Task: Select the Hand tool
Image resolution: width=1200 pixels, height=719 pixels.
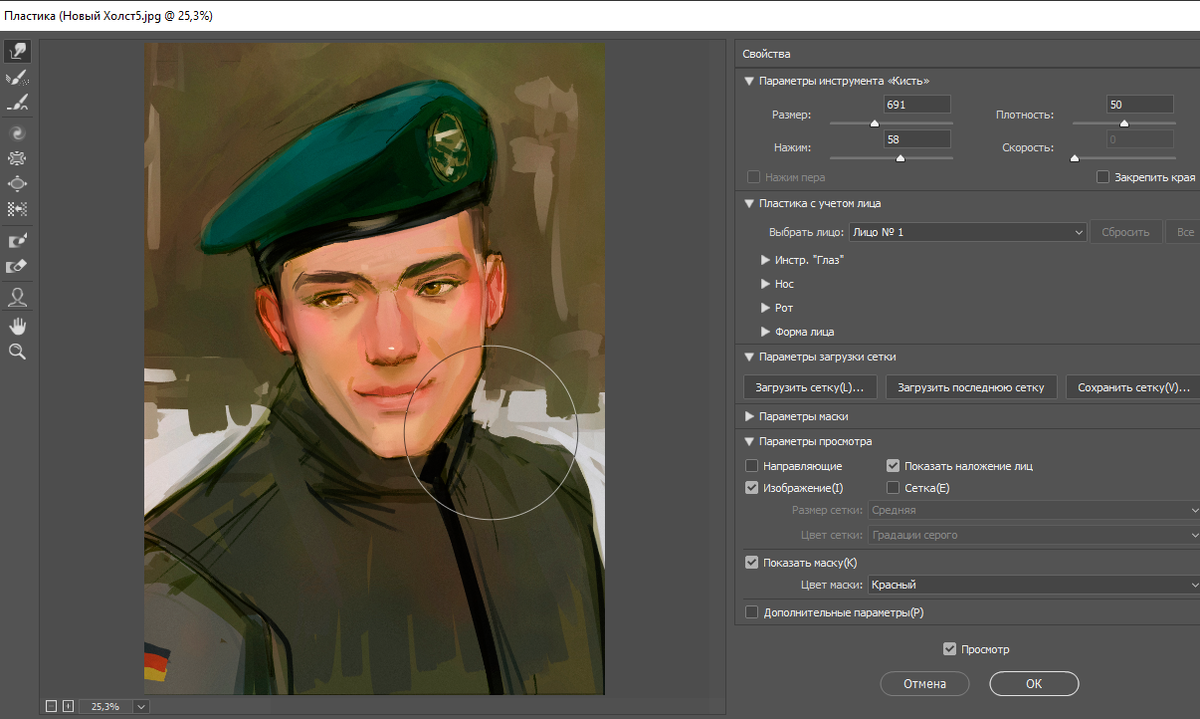Action: point(17,326)
